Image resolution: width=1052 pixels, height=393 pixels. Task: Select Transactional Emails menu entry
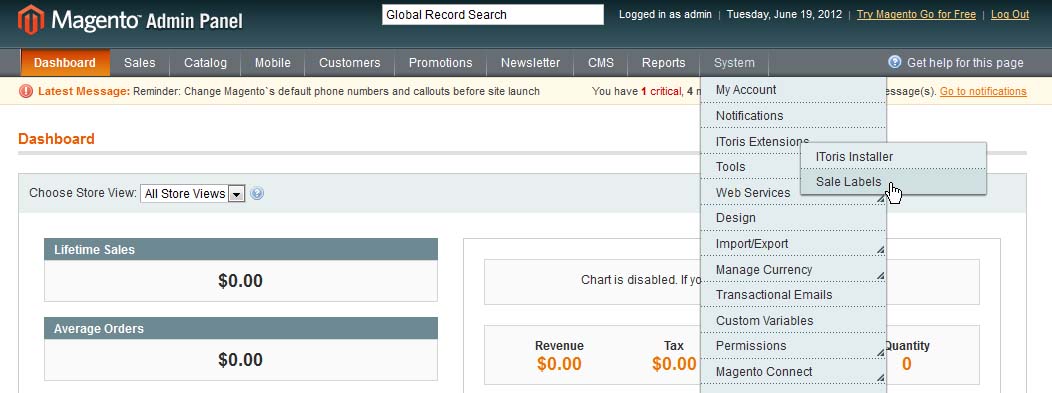(793, 294)
